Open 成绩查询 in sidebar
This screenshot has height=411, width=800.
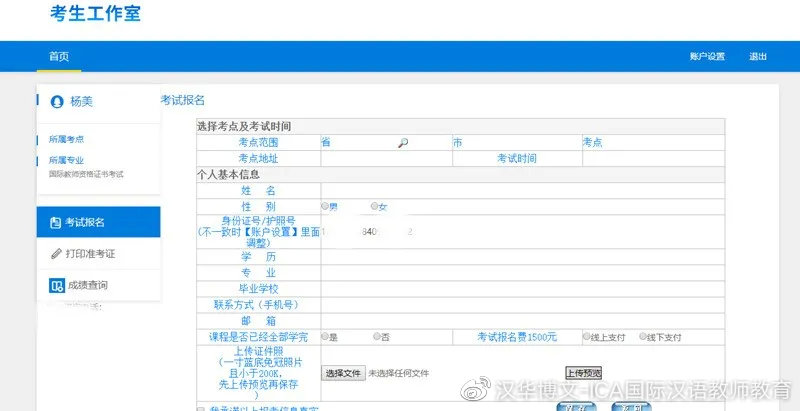(x=98, y=285)
